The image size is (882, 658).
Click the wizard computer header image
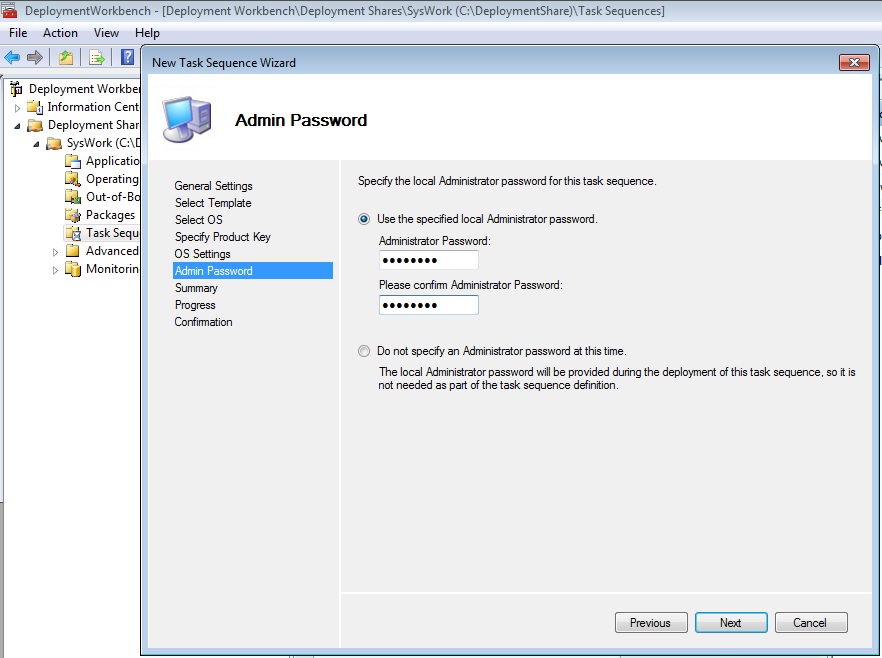point(187,120)
